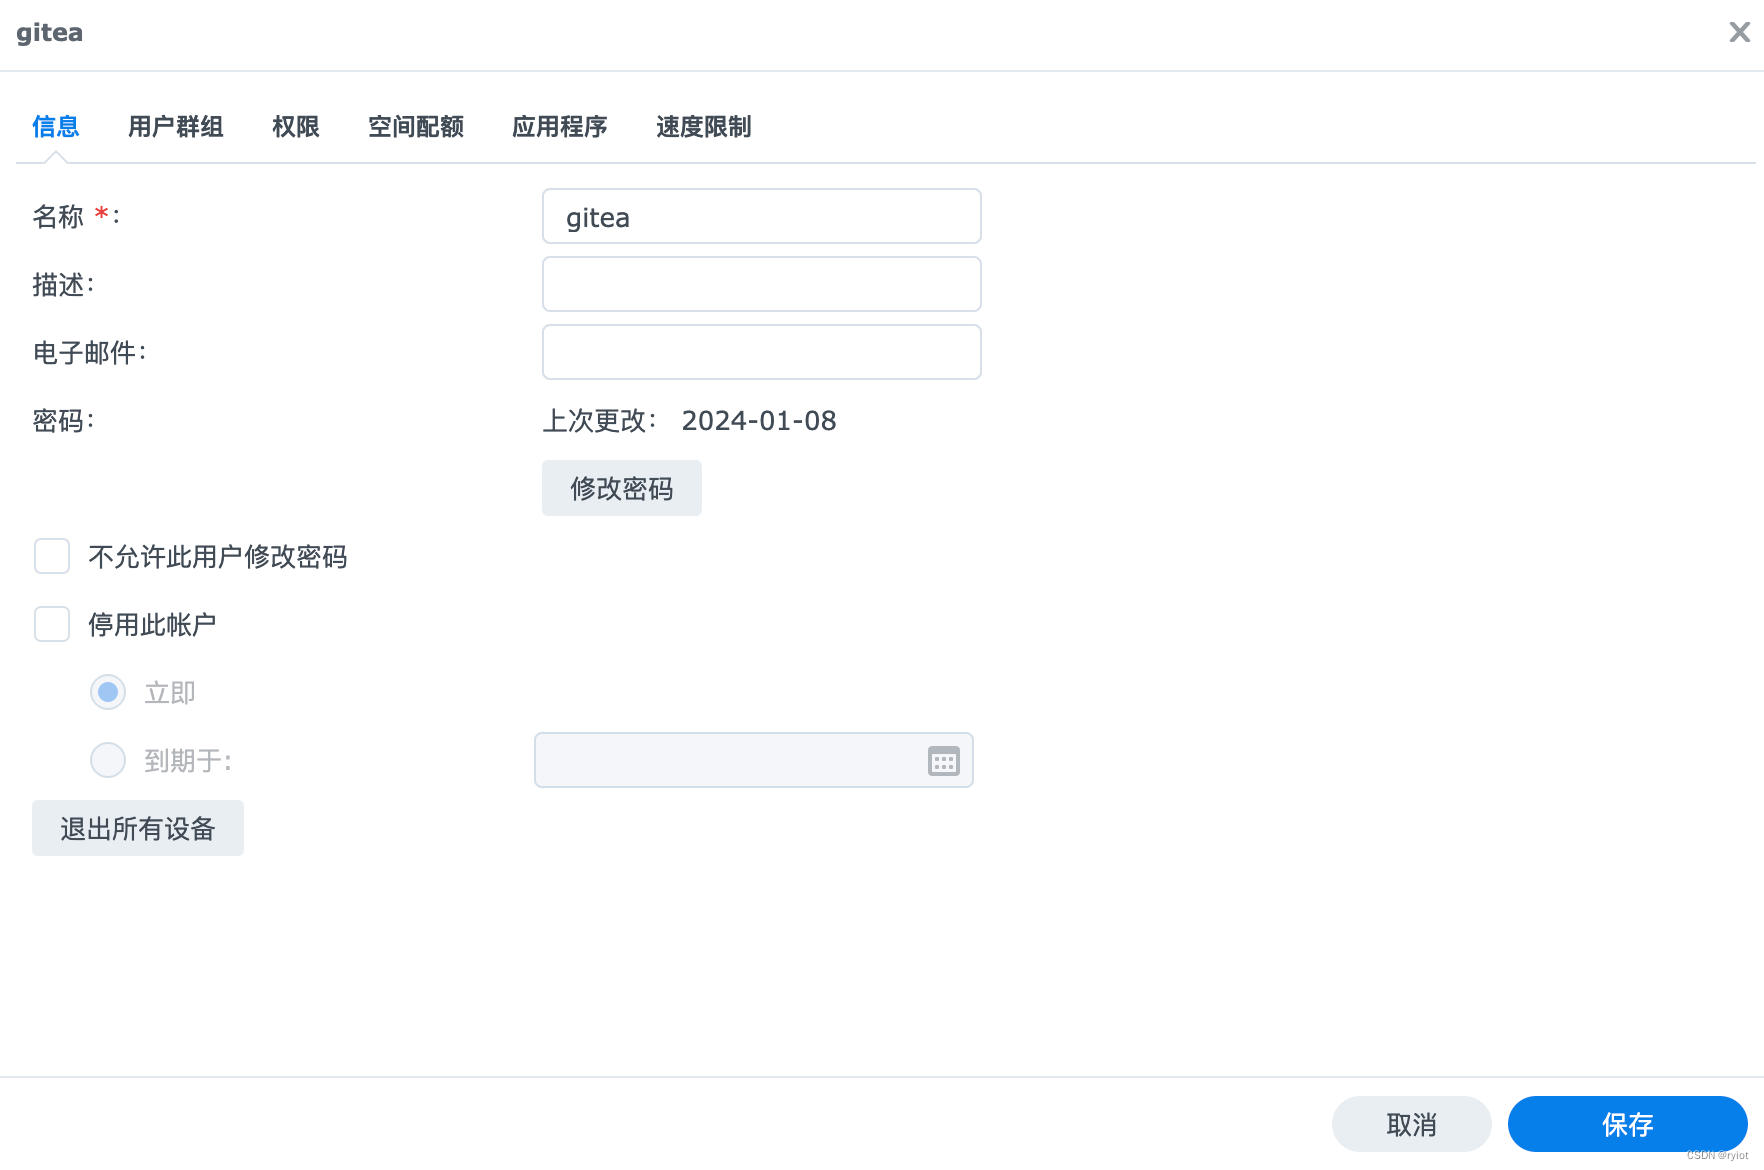Switch to the 信息 tab

click(x=56, y=127)
